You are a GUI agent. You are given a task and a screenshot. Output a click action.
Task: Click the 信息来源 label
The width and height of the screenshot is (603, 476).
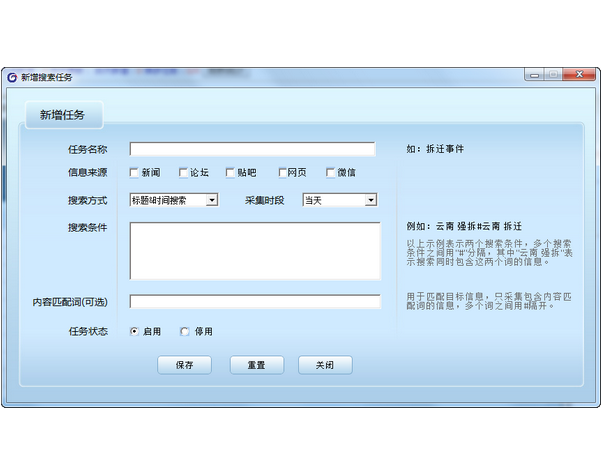click(x=88, y=172)
